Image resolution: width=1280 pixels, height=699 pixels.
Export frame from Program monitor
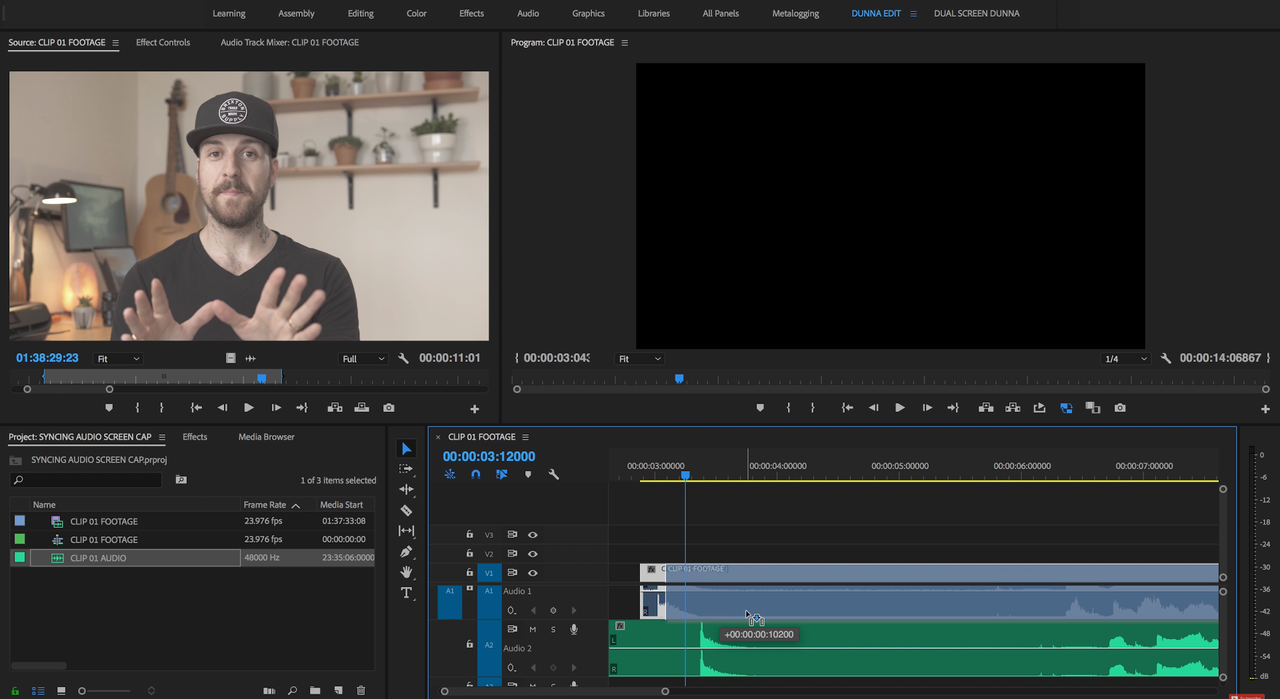pos(1120,408)
